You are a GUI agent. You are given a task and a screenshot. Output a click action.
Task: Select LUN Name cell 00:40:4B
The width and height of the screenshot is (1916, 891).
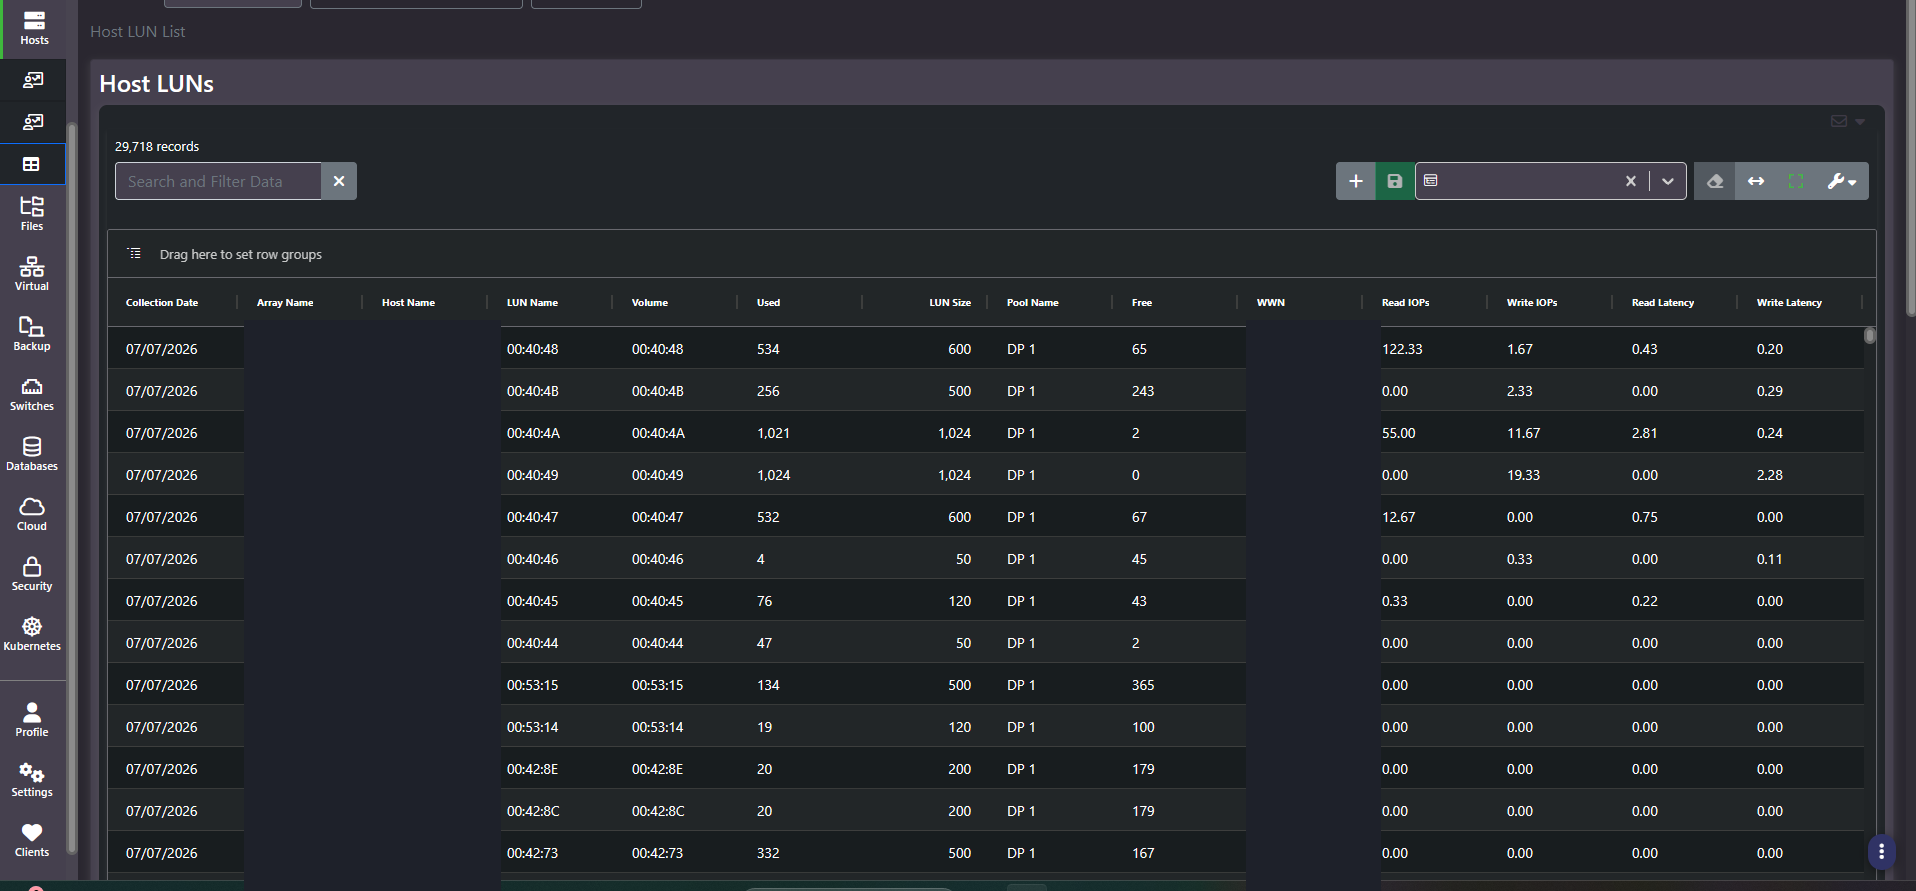pos(533,391)
